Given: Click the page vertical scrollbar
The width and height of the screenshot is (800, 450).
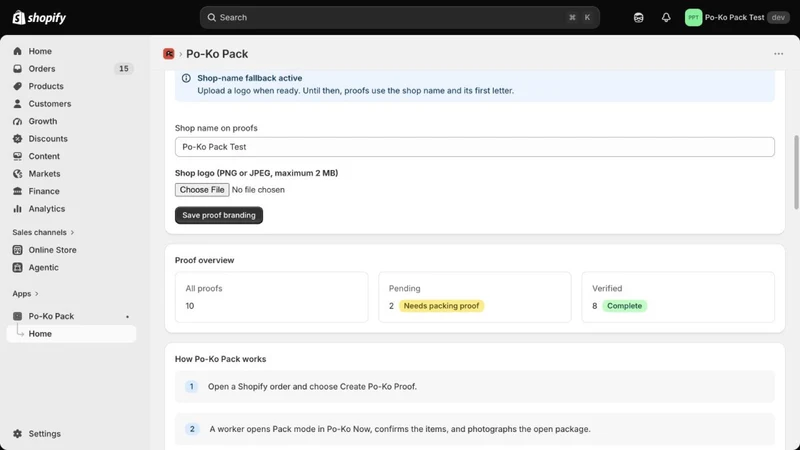Looking at the screenshot, I should (795, 172).
